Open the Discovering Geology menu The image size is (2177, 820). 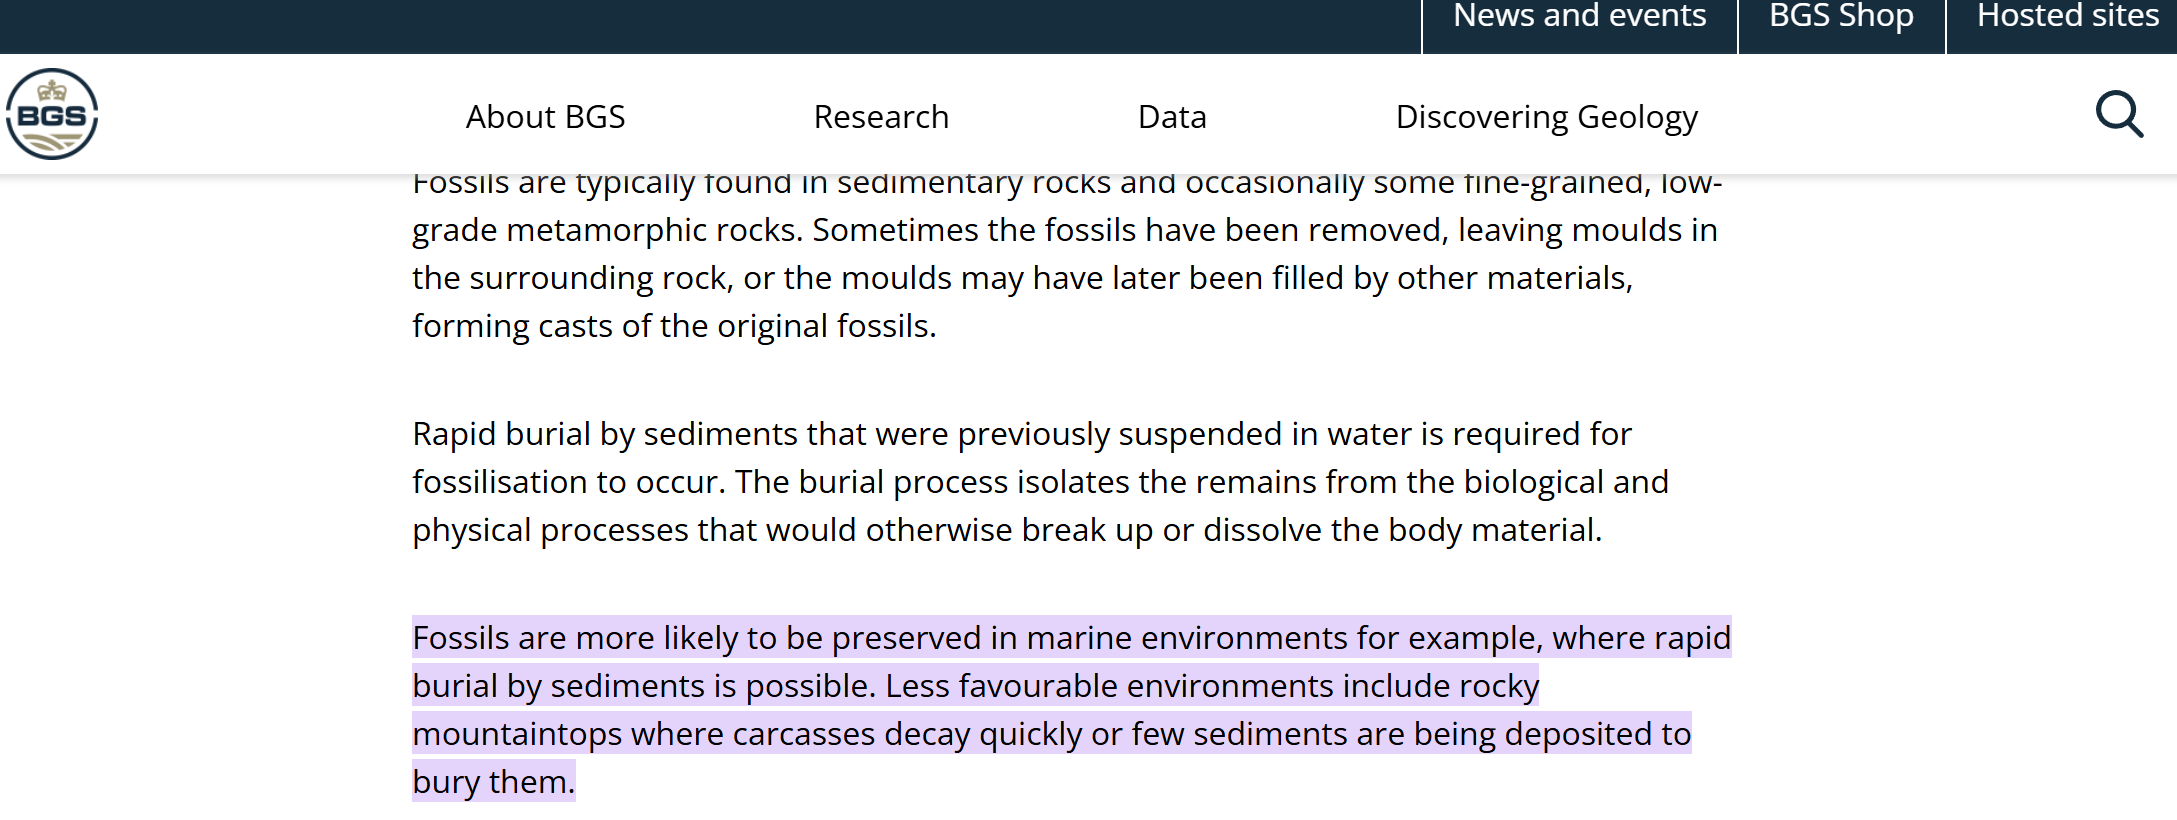1547,117
